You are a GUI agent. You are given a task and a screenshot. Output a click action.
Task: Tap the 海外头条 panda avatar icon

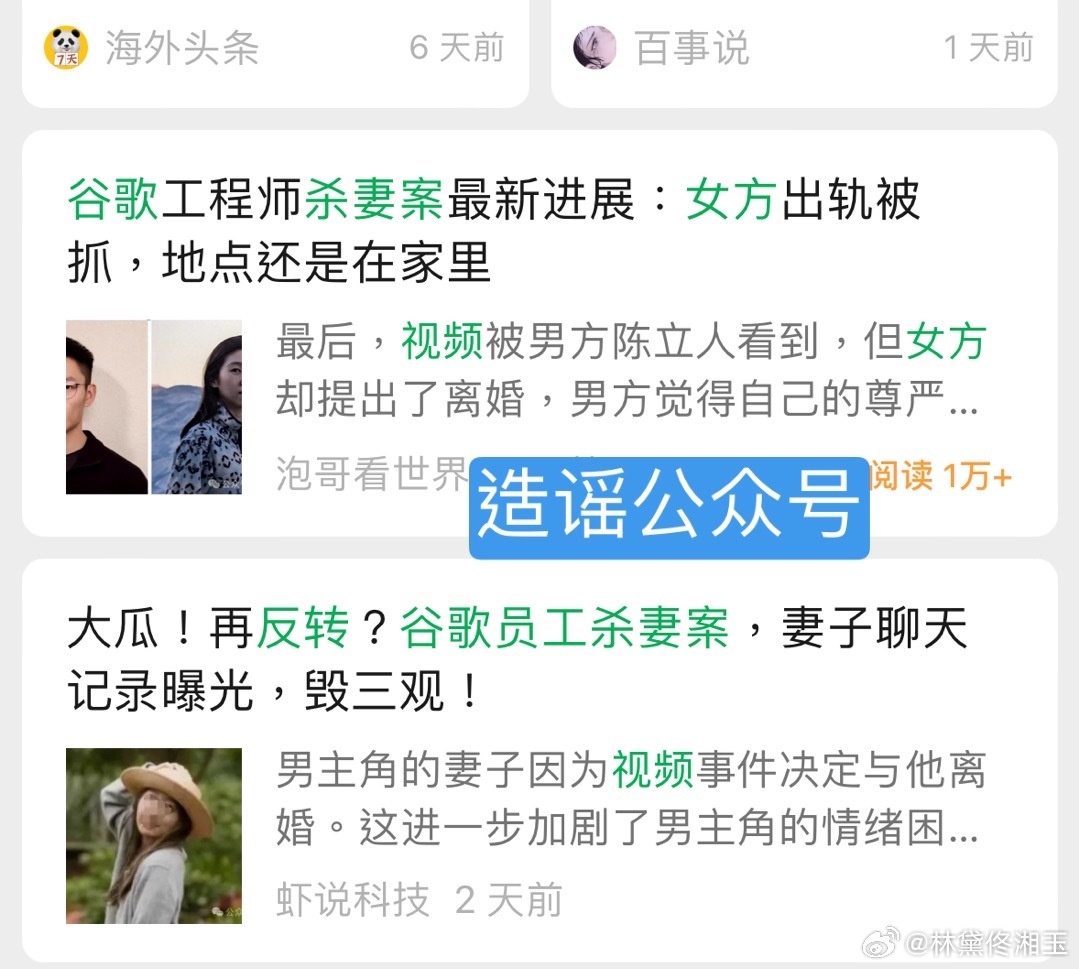pyautogui.click(x=66, y=47)
